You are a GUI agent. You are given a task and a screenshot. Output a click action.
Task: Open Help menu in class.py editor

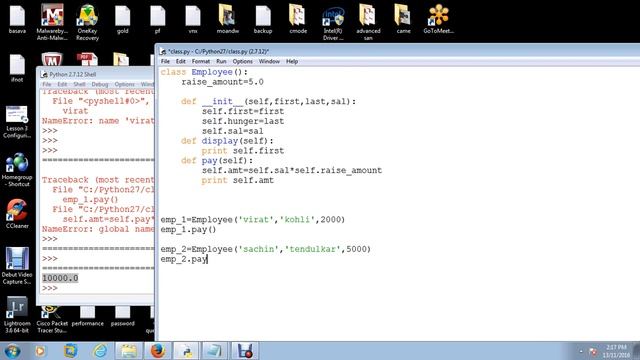click(292, 61)
